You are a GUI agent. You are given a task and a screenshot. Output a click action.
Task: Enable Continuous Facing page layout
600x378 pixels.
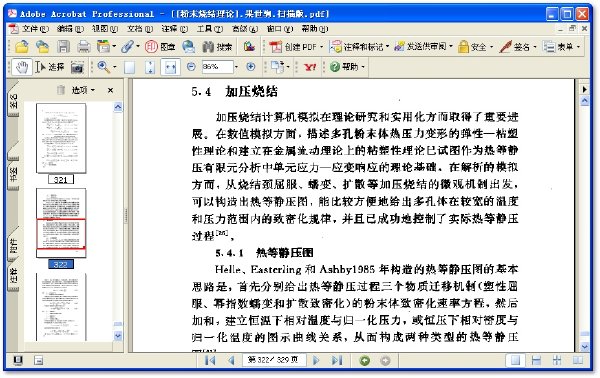pos(557,360)
